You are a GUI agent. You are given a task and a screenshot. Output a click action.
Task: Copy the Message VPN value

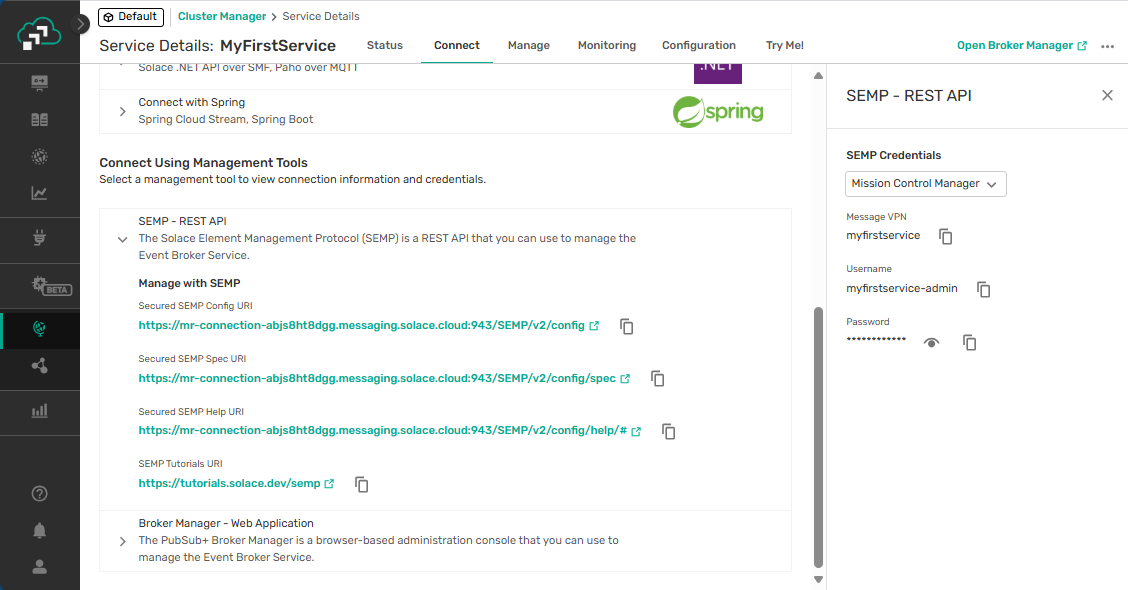[x=946, y=236]
